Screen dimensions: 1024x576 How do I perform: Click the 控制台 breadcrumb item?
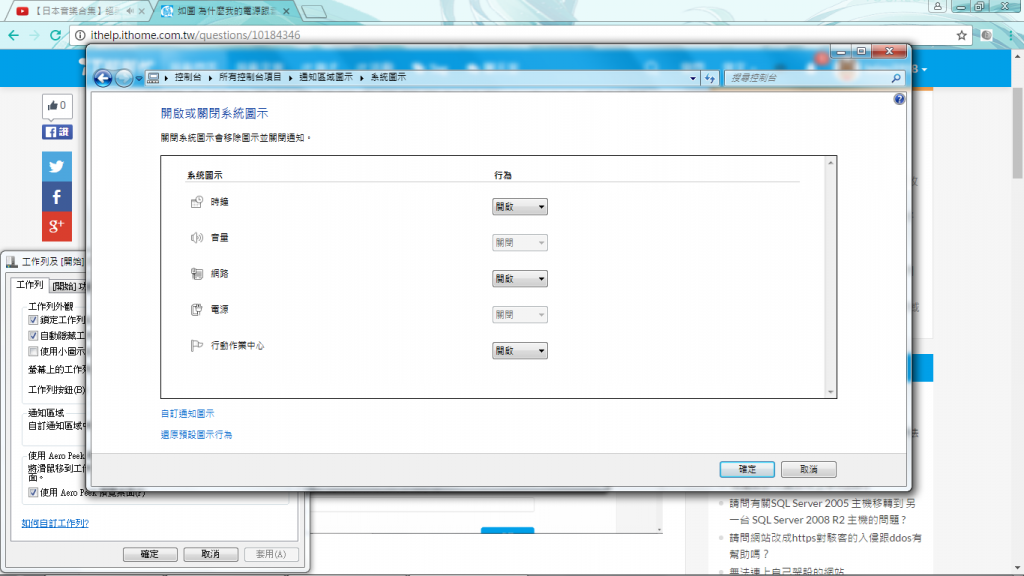pyautogui.click(x=188, y=77)
